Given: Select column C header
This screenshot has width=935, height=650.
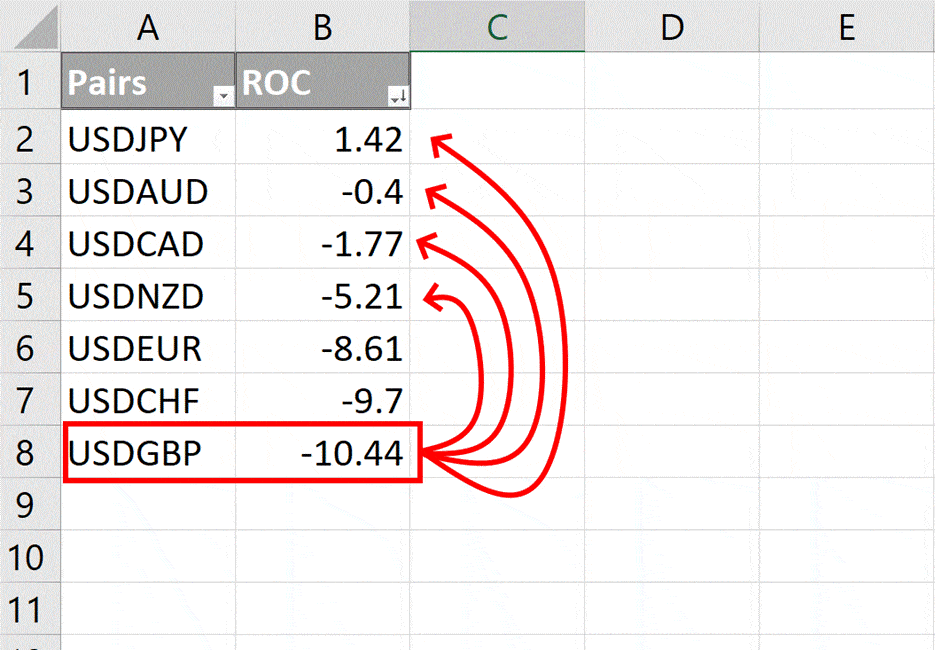Looking at the screenshot, I should tap(497, 26).
